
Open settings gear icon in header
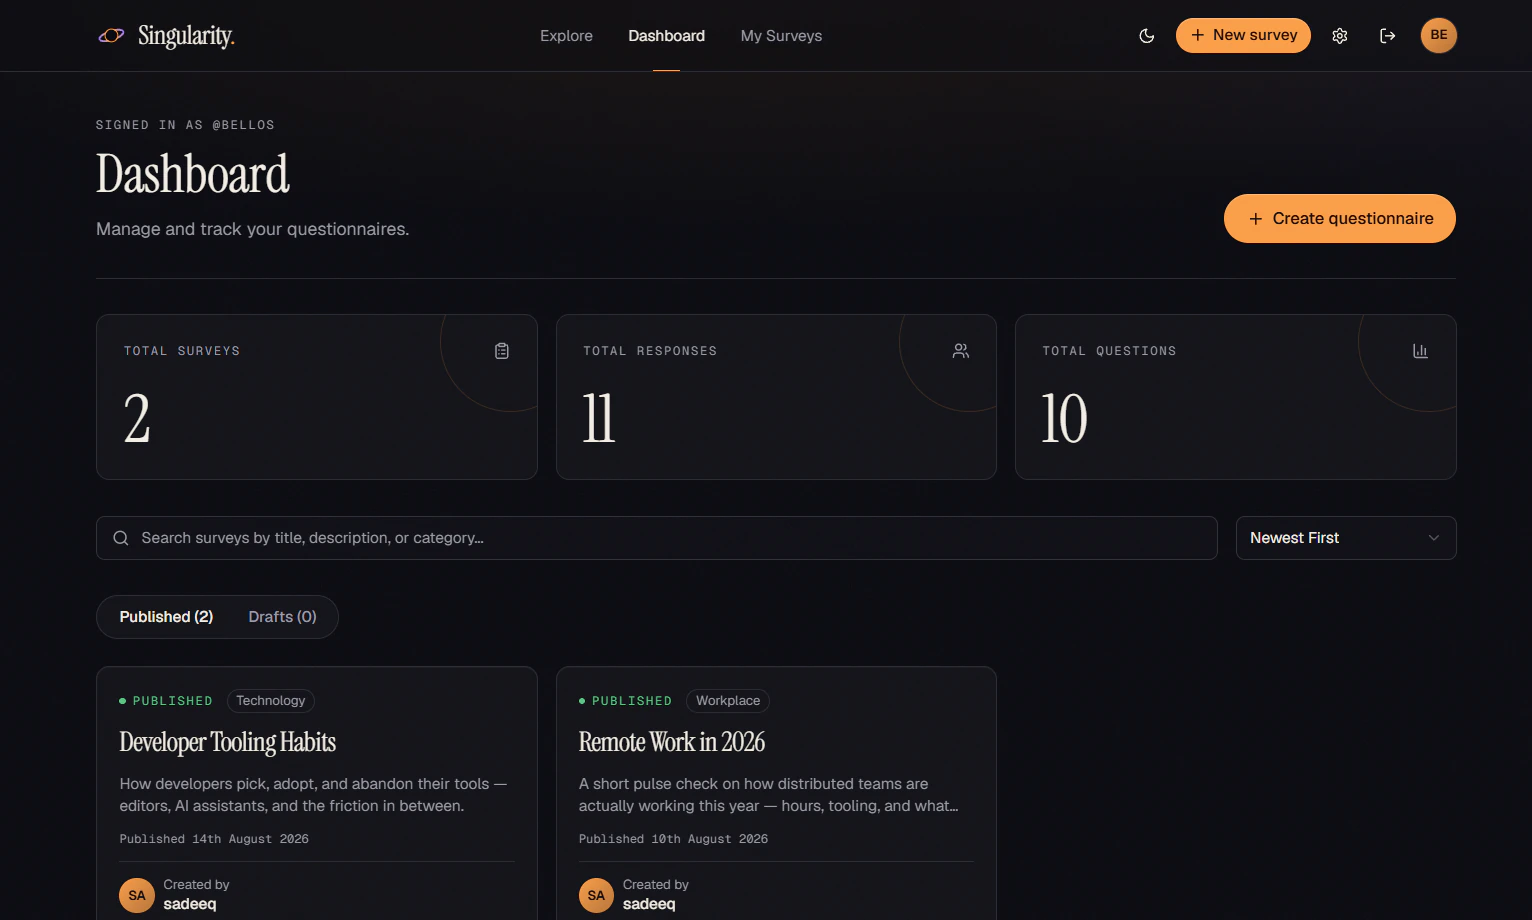[1340, 36]
